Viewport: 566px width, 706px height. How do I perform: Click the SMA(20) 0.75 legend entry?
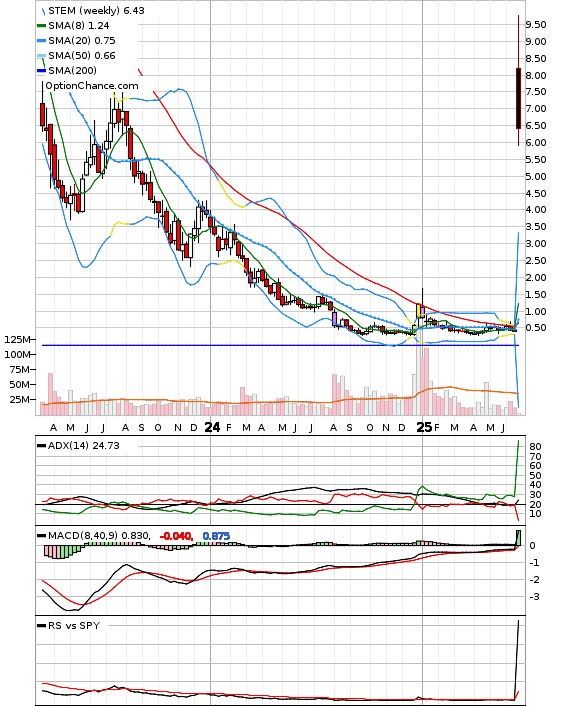pyautogui.click(x=76, y=41)
